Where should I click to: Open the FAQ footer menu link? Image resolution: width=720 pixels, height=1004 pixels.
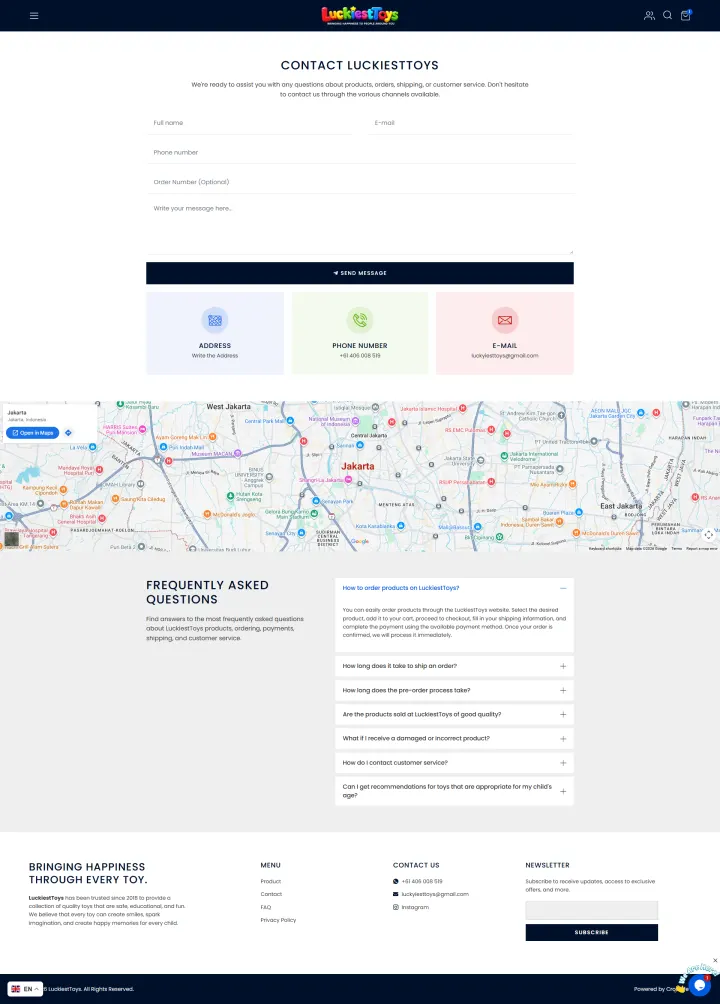(x=266, y=907)
